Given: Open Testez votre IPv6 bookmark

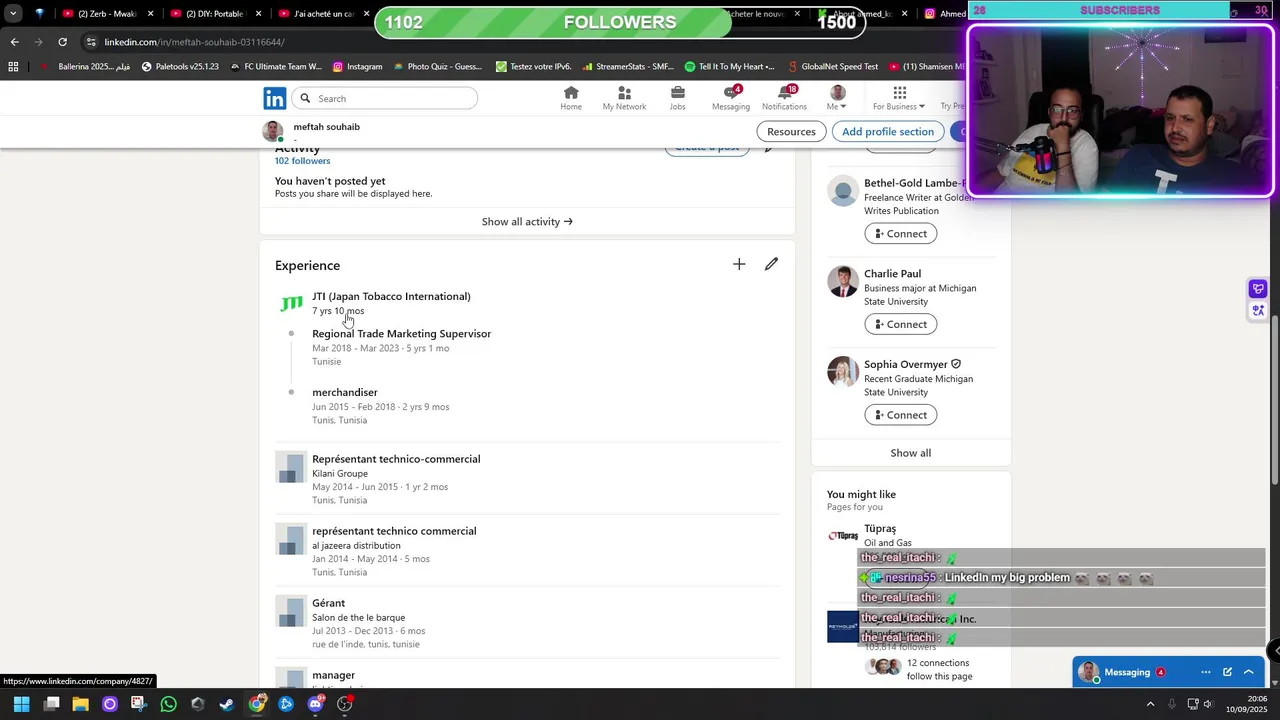Looking at the screenshot, I should [533, 67].
